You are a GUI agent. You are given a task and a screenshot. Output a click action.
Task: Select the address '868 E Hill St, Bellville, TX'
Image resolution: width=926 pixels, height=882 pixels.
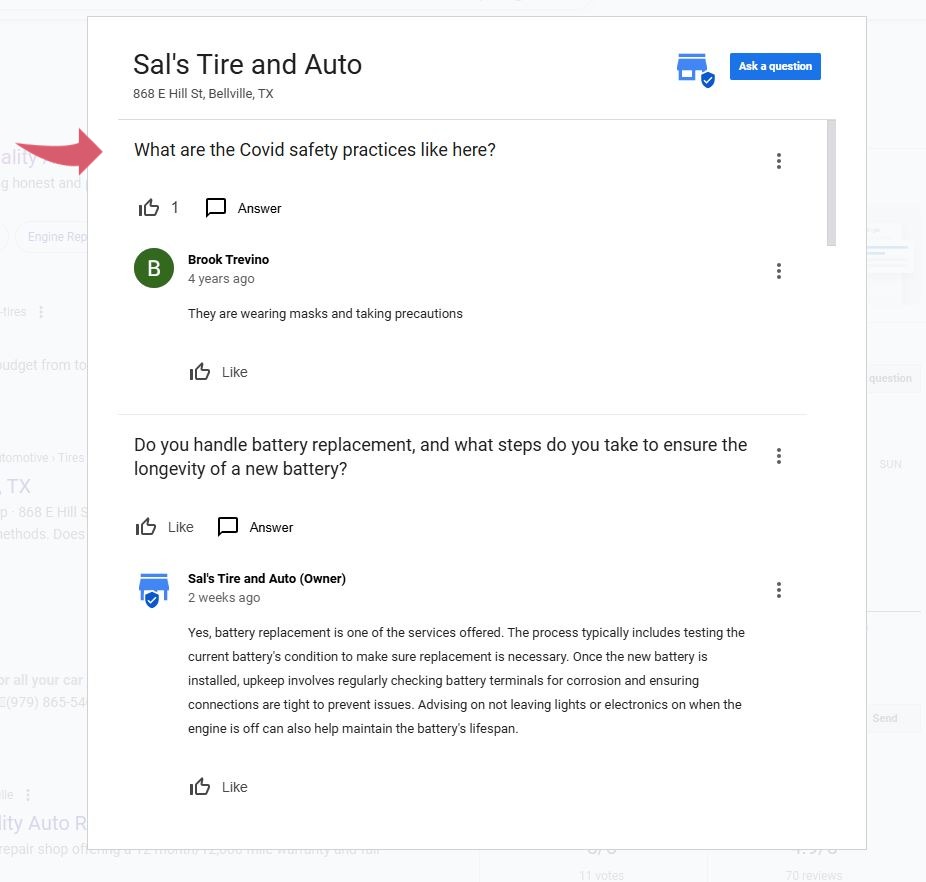point(203,93)
